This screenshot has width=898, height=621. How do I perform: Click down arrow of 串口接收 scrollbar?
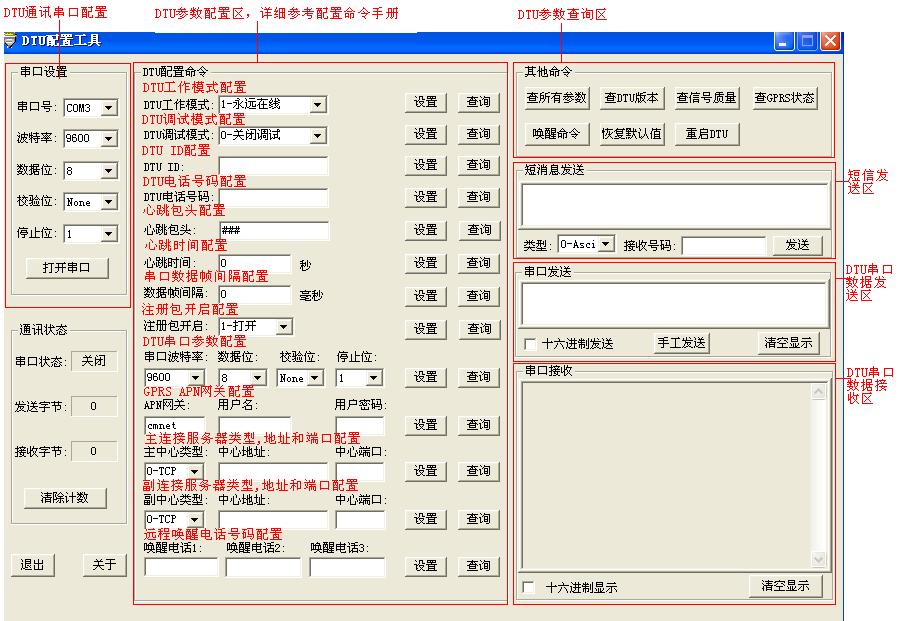819,559
